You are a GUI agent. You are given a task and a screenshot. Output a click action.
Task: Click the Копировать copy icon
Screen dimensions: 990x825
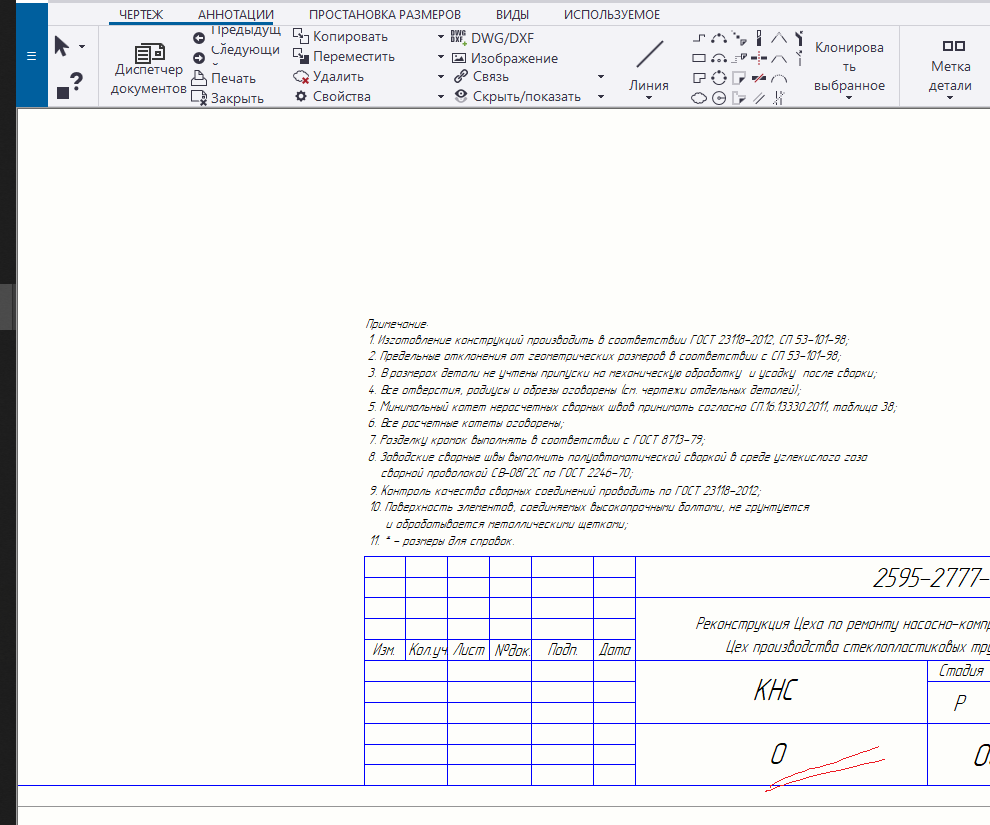[x=300, y=36]
